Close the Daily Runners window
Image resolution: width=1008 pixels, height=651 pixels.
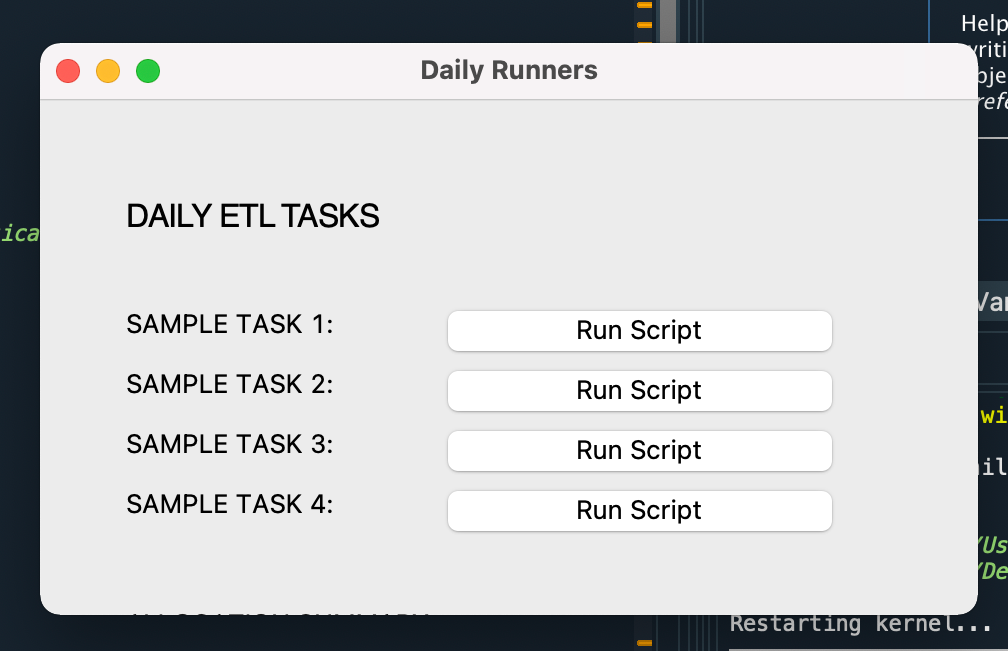(68, 71)
